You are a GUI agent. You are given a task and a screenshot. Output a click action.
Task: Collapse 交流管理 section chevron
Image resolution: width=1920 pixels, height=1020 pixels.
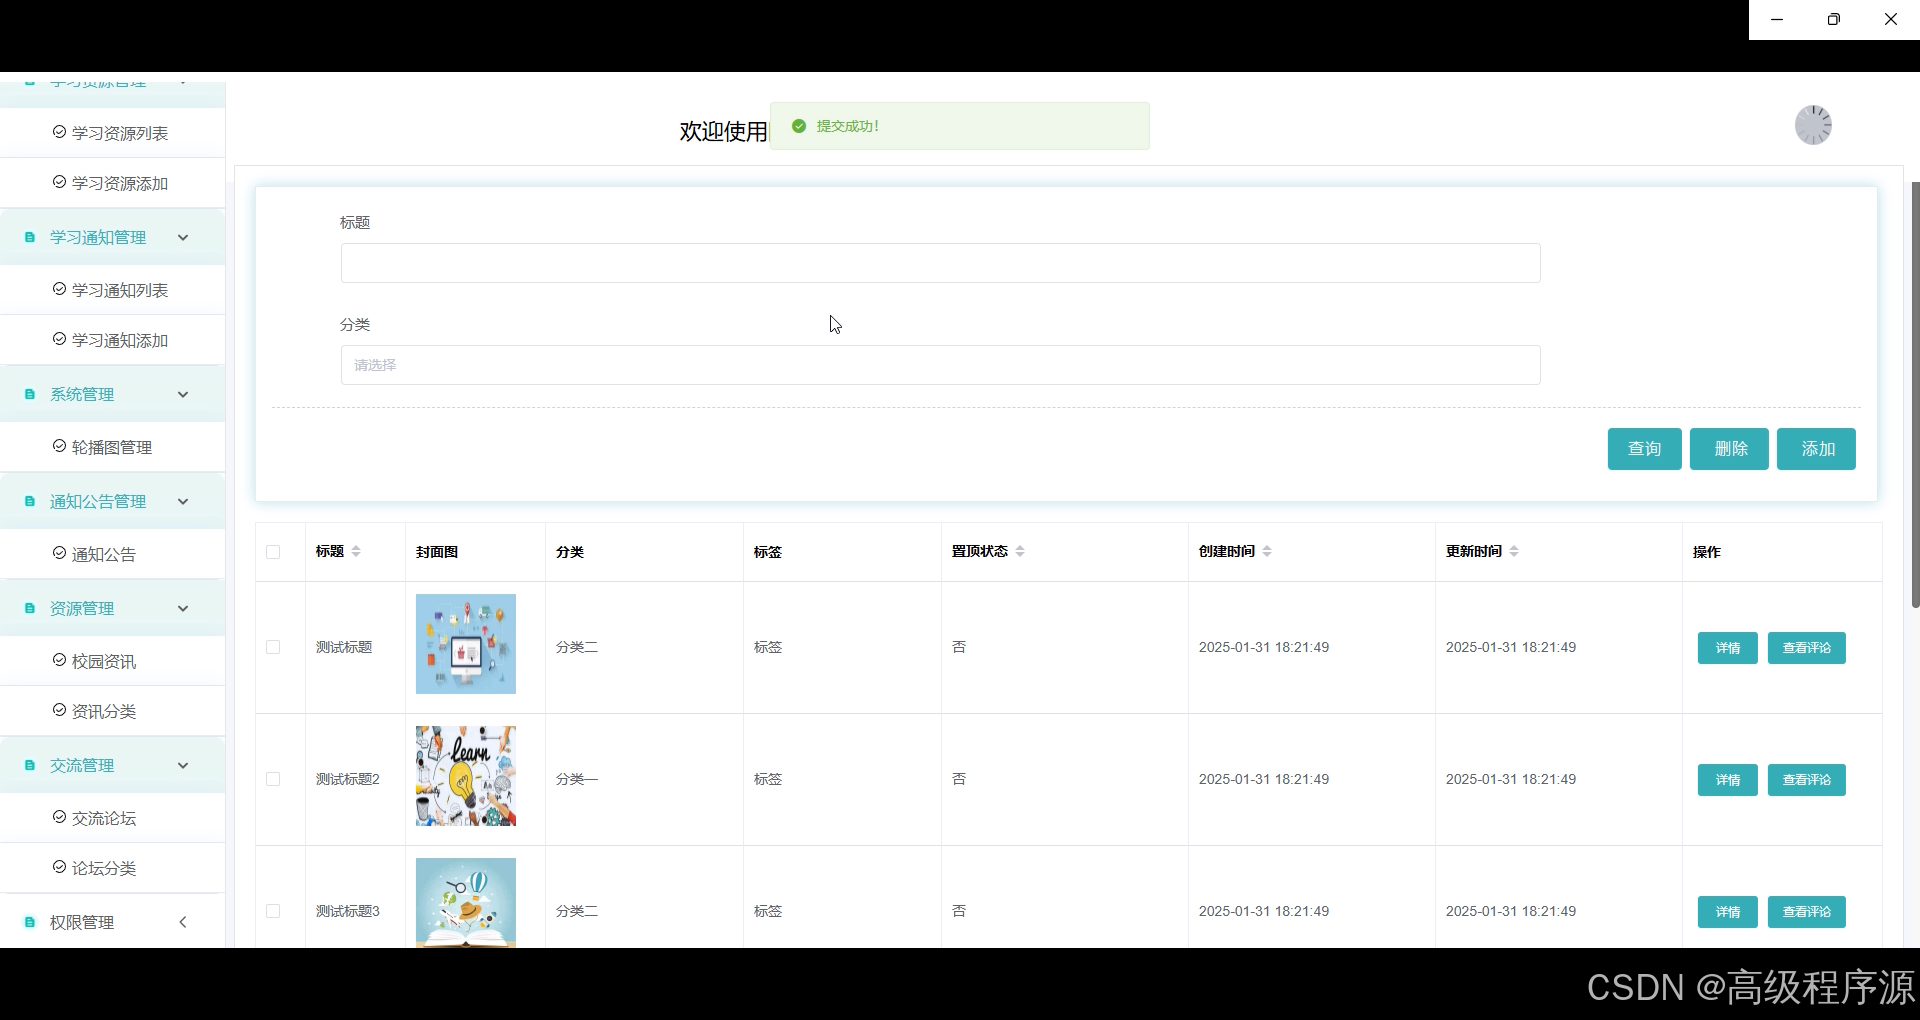(x=183, y=765)
